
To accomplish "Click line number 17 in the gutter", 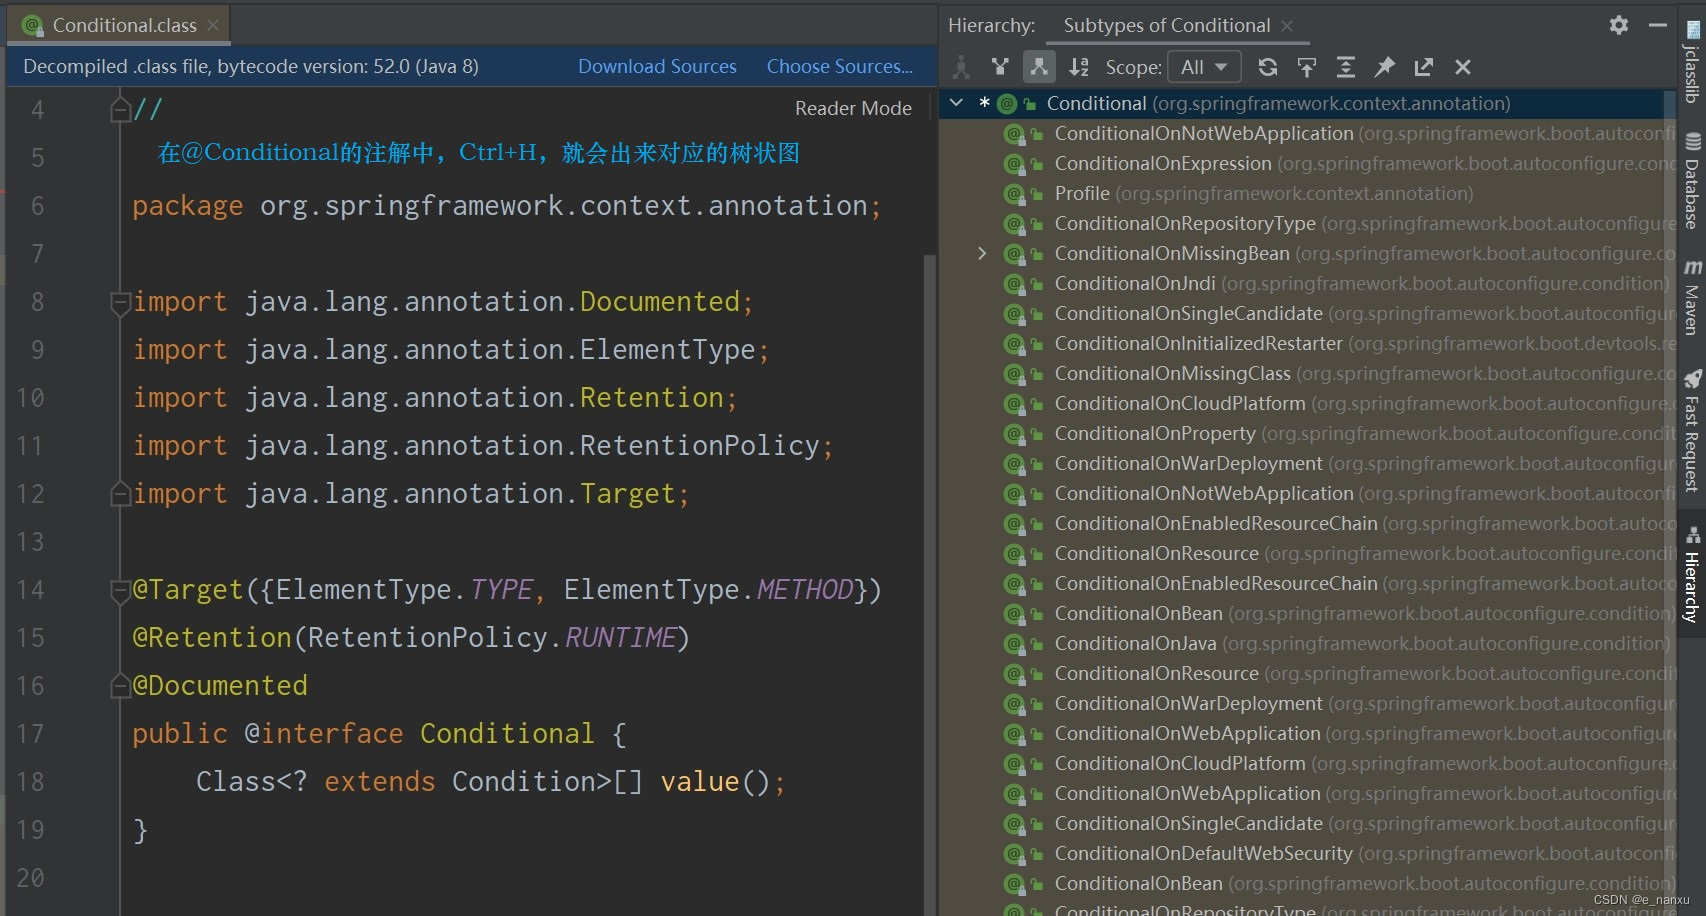I will 30,733.
